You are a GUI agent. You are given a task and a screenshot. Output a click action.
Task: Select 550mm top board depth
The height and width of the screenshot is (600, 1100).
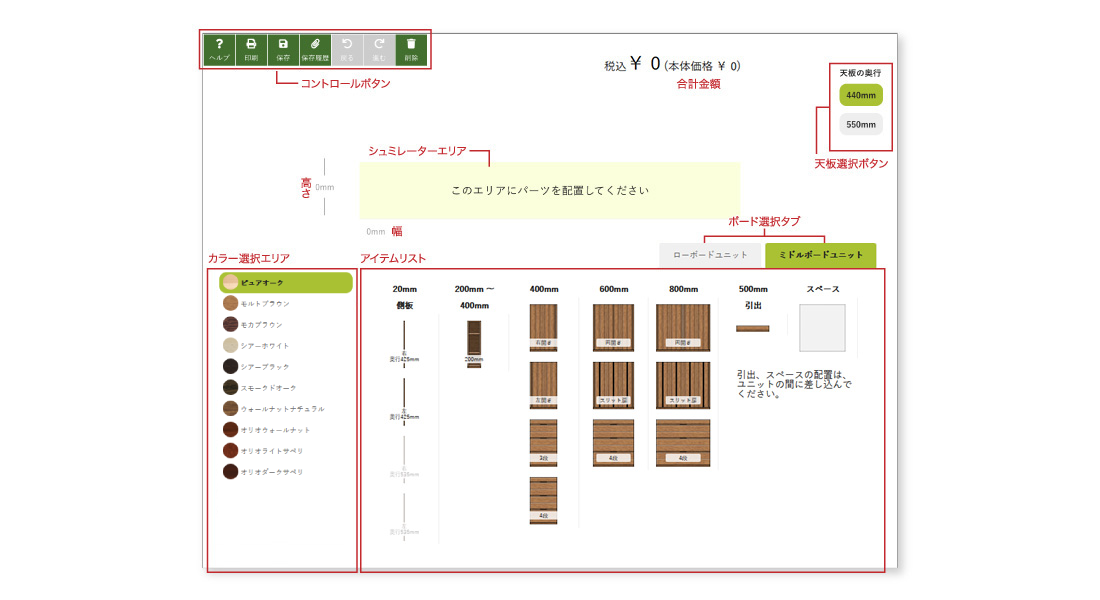[861, 124]
